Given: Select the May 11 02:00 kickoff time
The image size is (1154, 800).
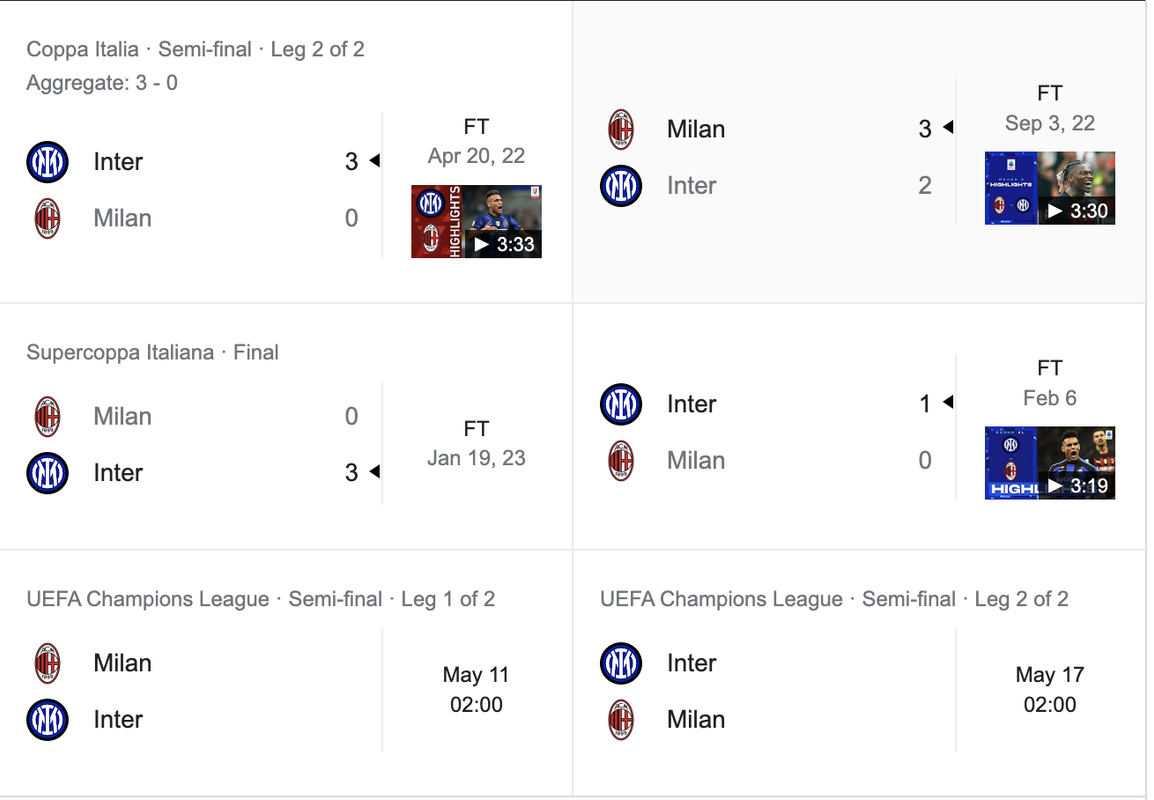Looking at the screenshot, I should click(x=476, y=690).
